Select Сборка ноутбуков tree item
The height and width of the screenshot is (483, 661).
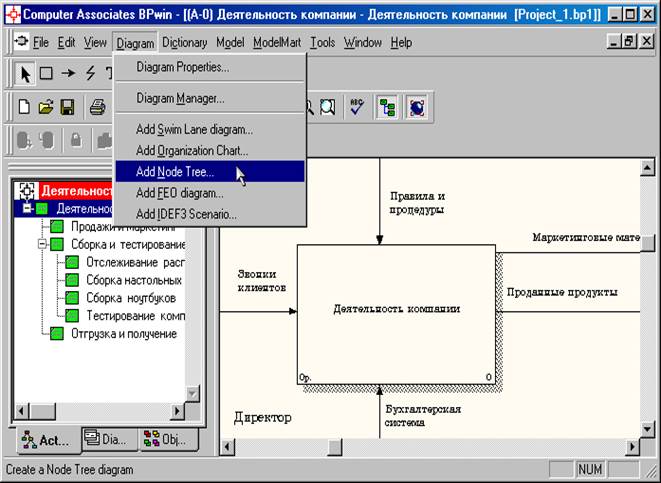pos(131,298)
